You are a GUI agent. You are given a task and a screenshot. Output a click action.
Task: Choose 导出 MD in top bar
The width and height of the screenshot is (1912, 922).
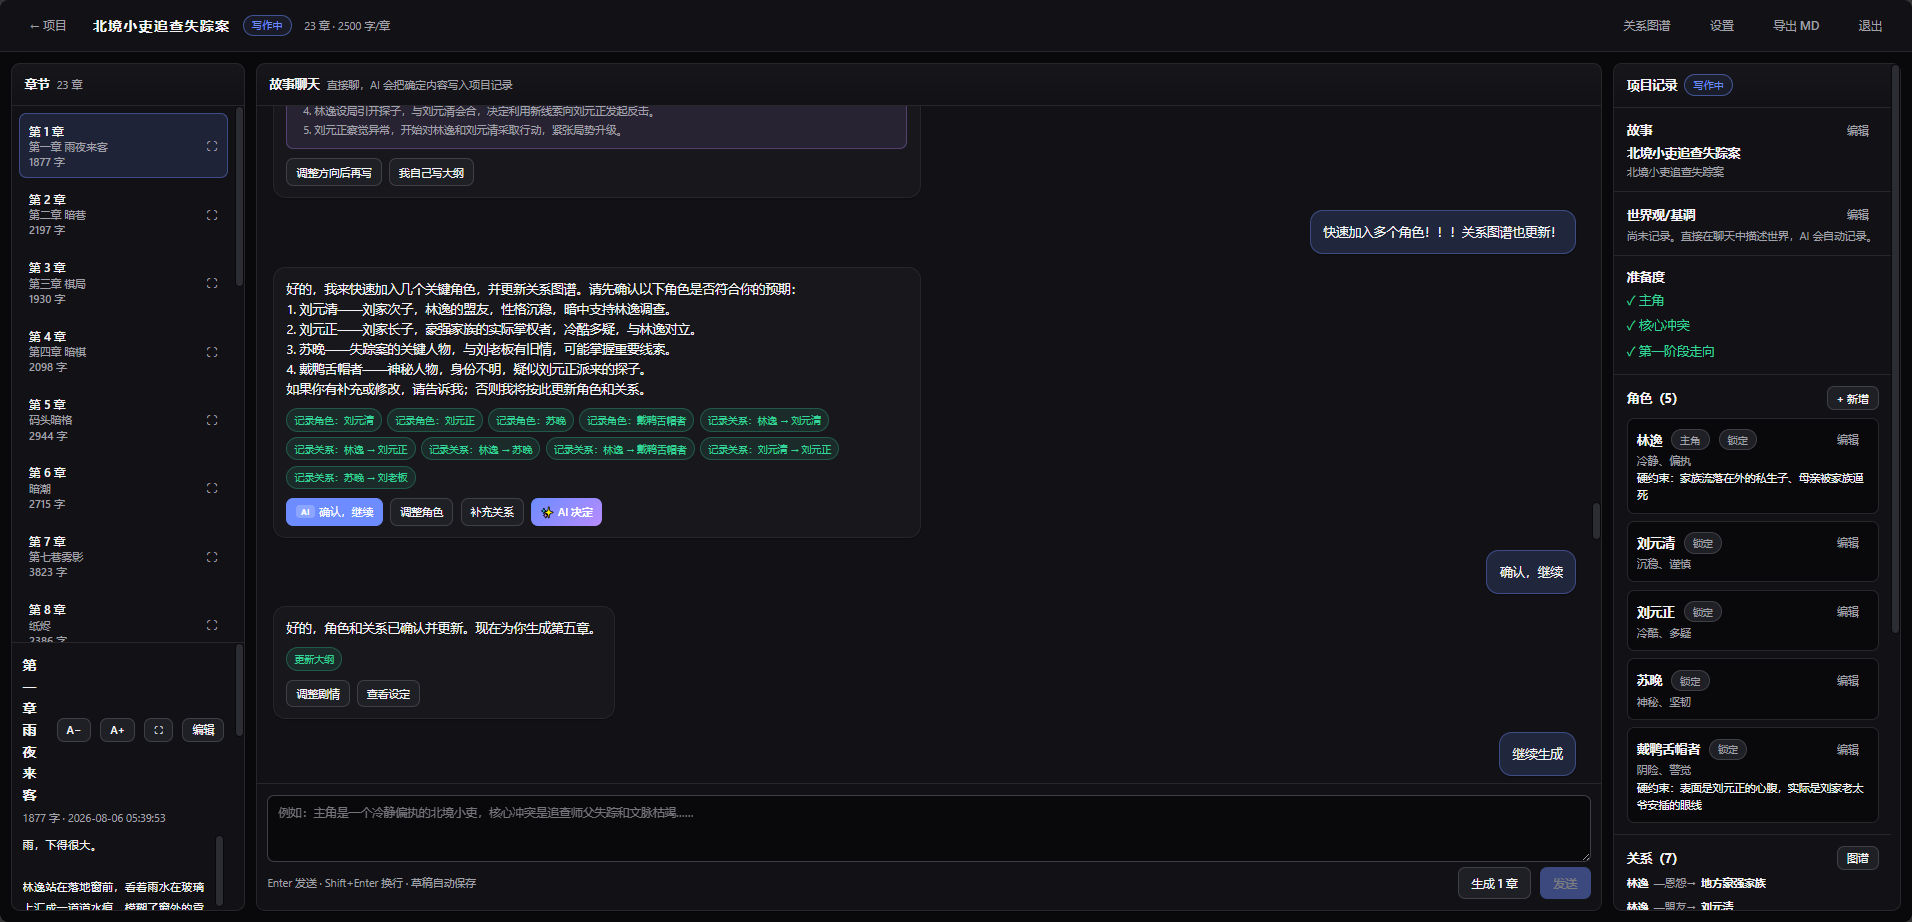click(1796, 26)
